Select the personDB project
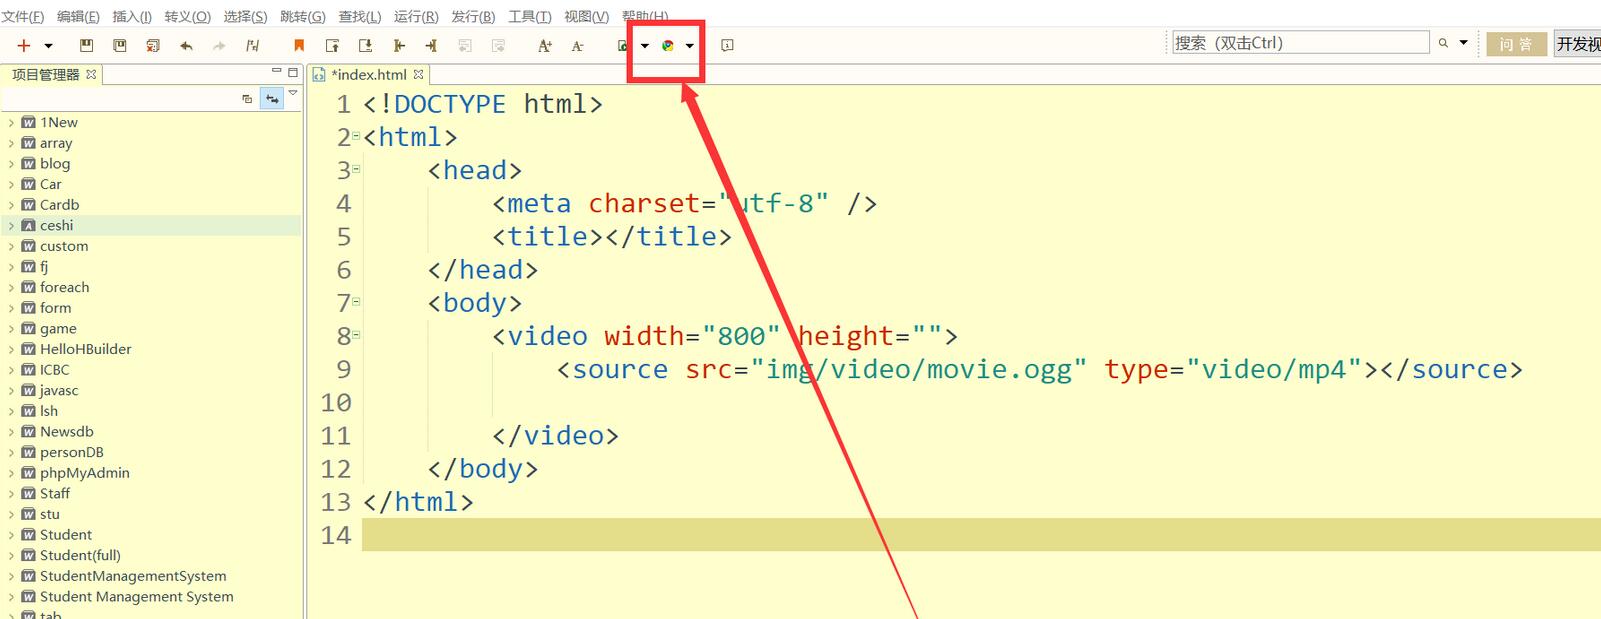 [72, 453]
